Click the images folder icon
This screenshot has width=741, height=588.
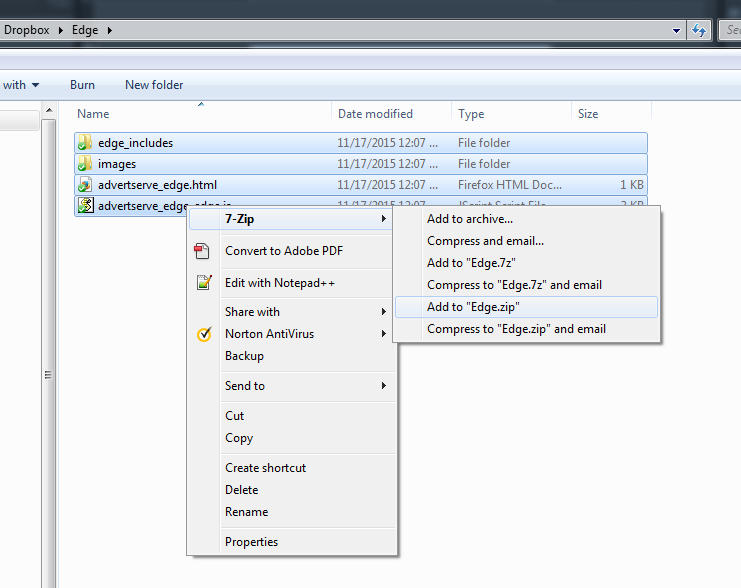click(x=85, y=164)
